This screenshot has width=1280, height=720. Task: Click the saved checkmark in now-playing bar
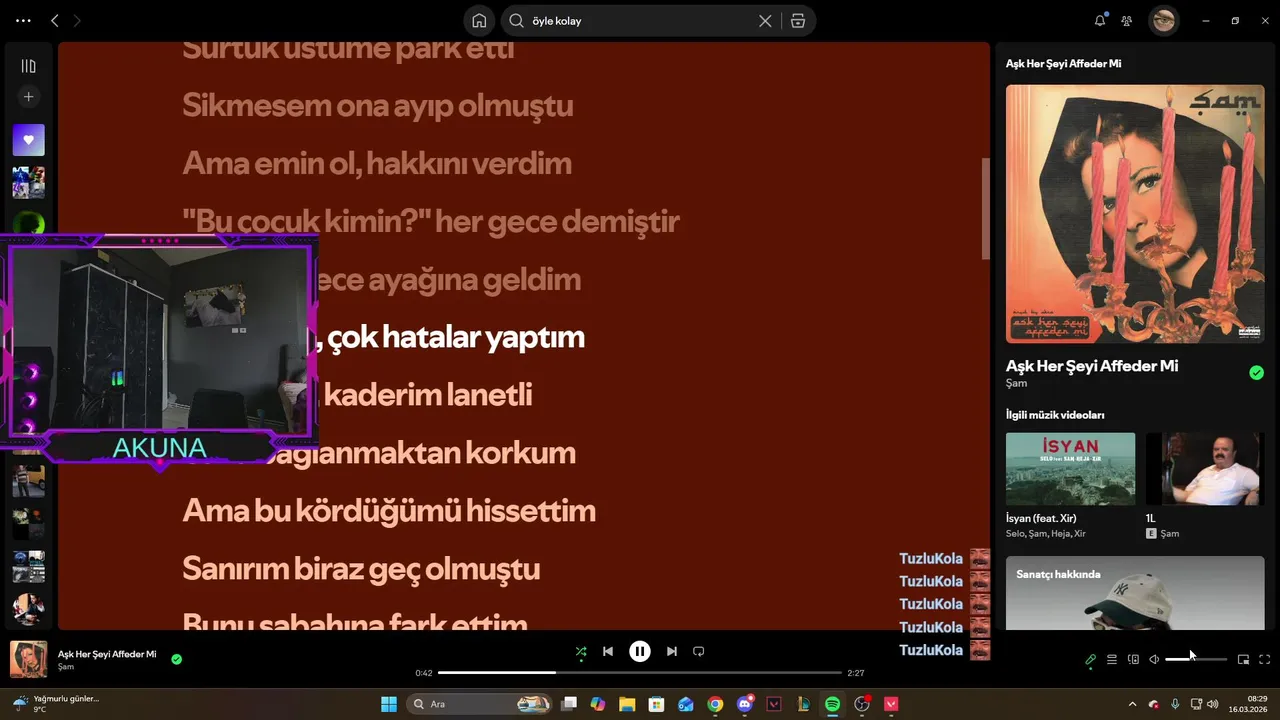[177, 659]
